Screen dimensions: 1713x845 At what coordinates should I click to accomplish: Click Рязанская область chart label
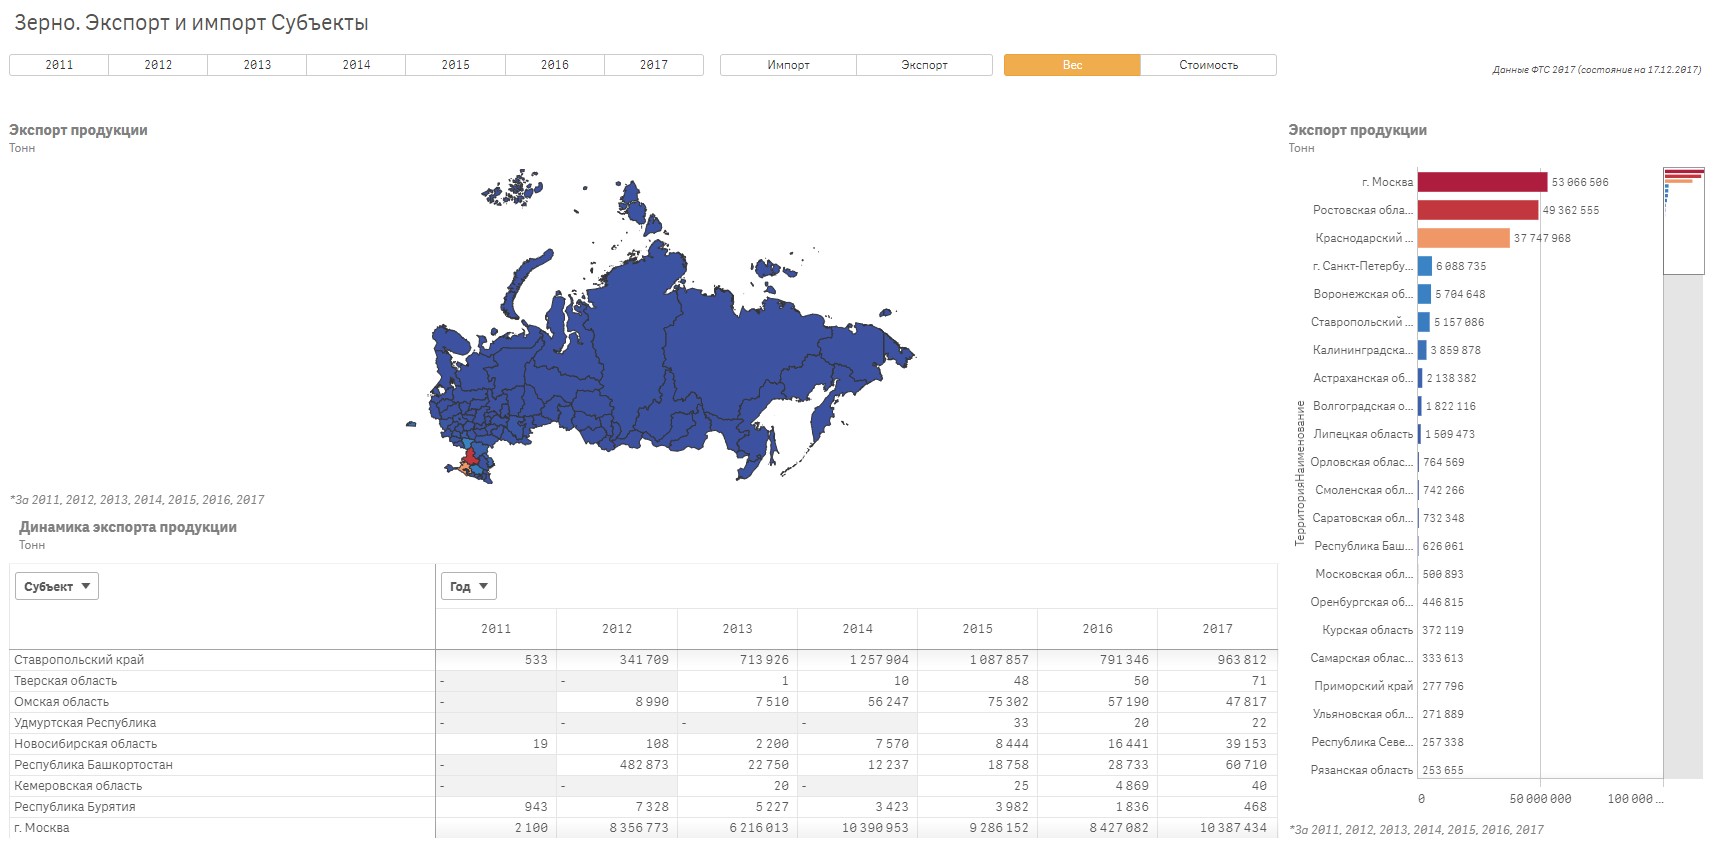coord(1362,770)
